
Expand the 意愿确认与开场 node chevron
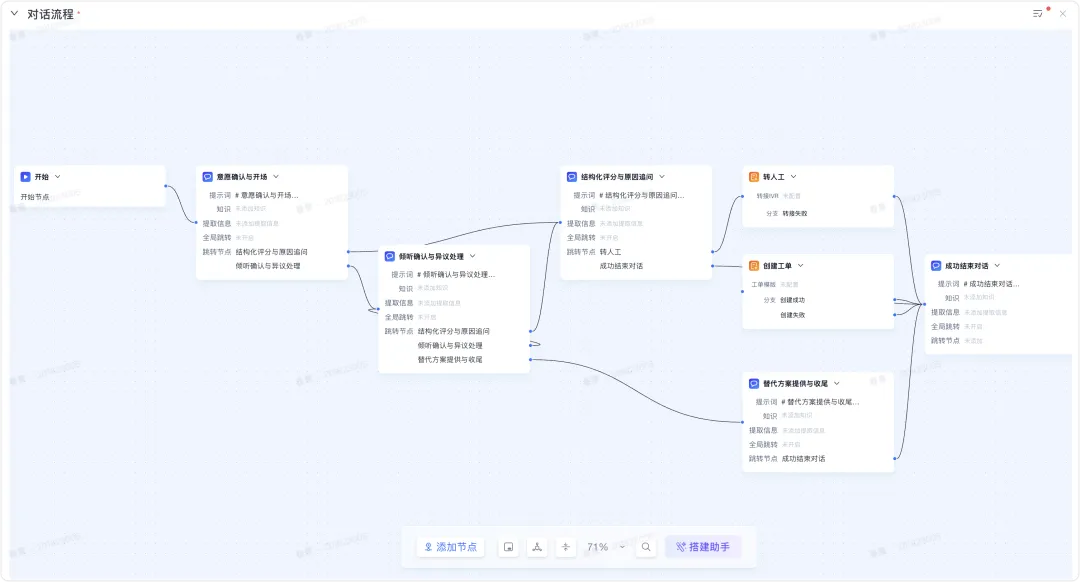click(x=276, y=177)
